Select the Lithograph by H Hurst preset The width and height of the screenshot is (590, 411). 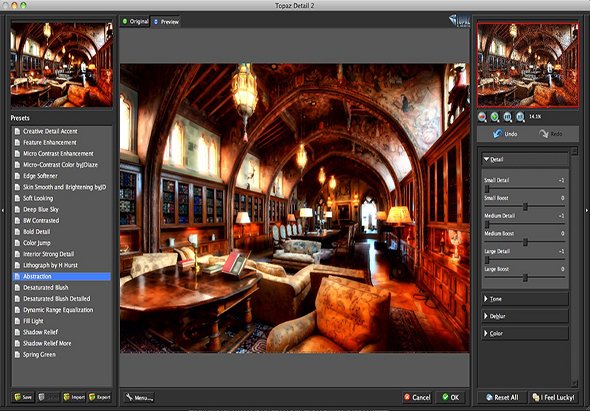(62, 265)
